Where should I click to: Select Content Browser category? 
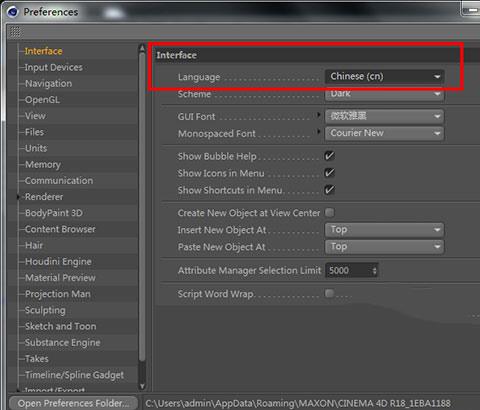coord(60,229)
